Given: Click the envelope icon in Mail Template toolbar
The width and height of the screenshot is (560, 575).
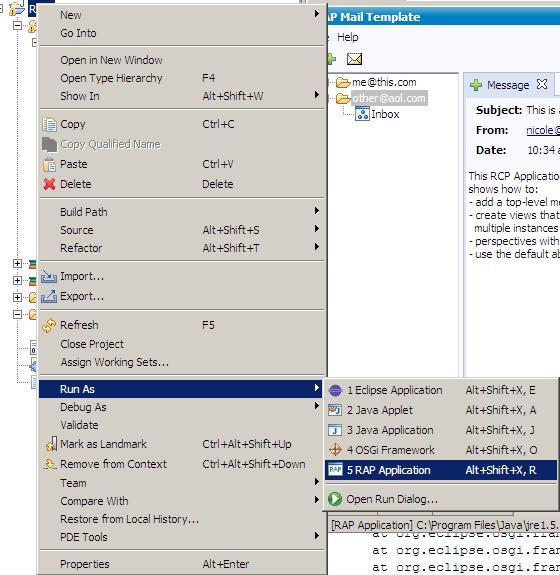Looking at the screenshot, I should click(354, 59).
